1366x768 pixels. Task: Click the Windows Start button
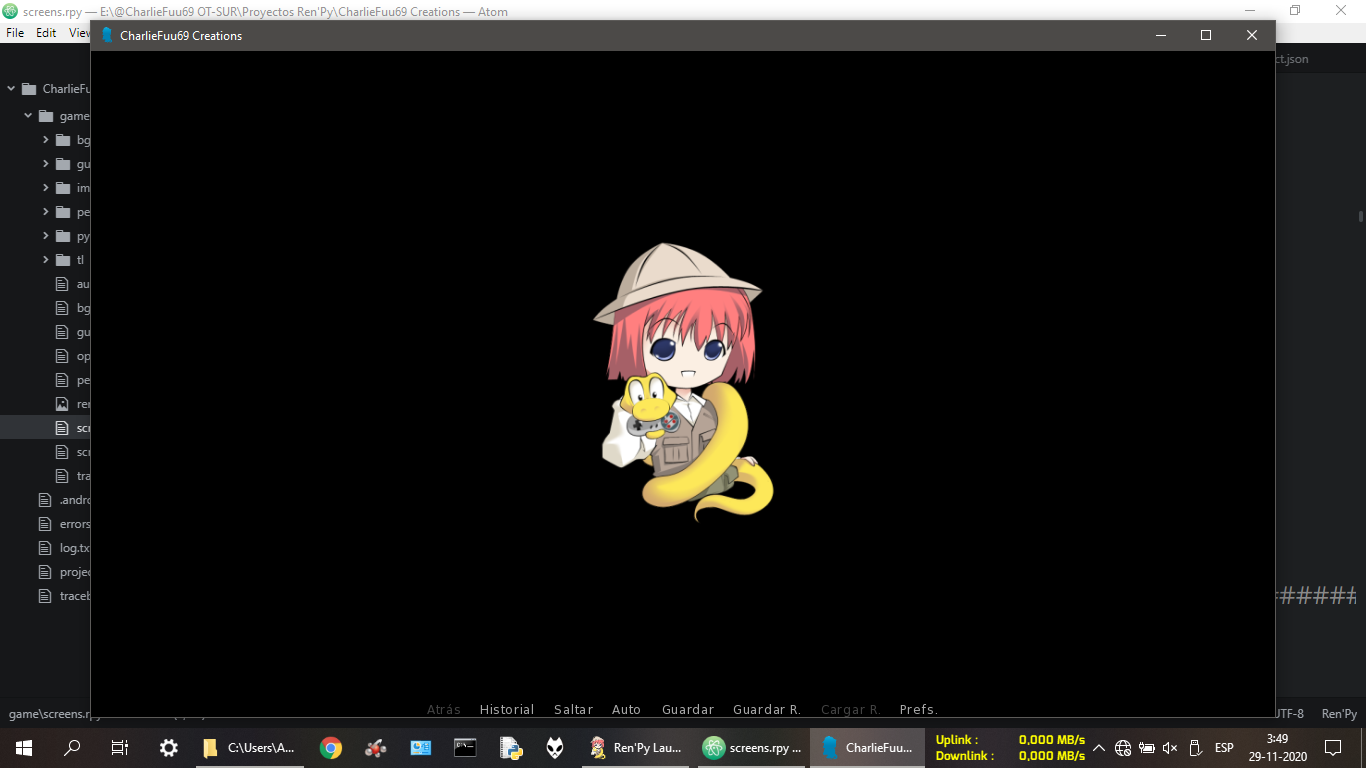pos(23,747)
